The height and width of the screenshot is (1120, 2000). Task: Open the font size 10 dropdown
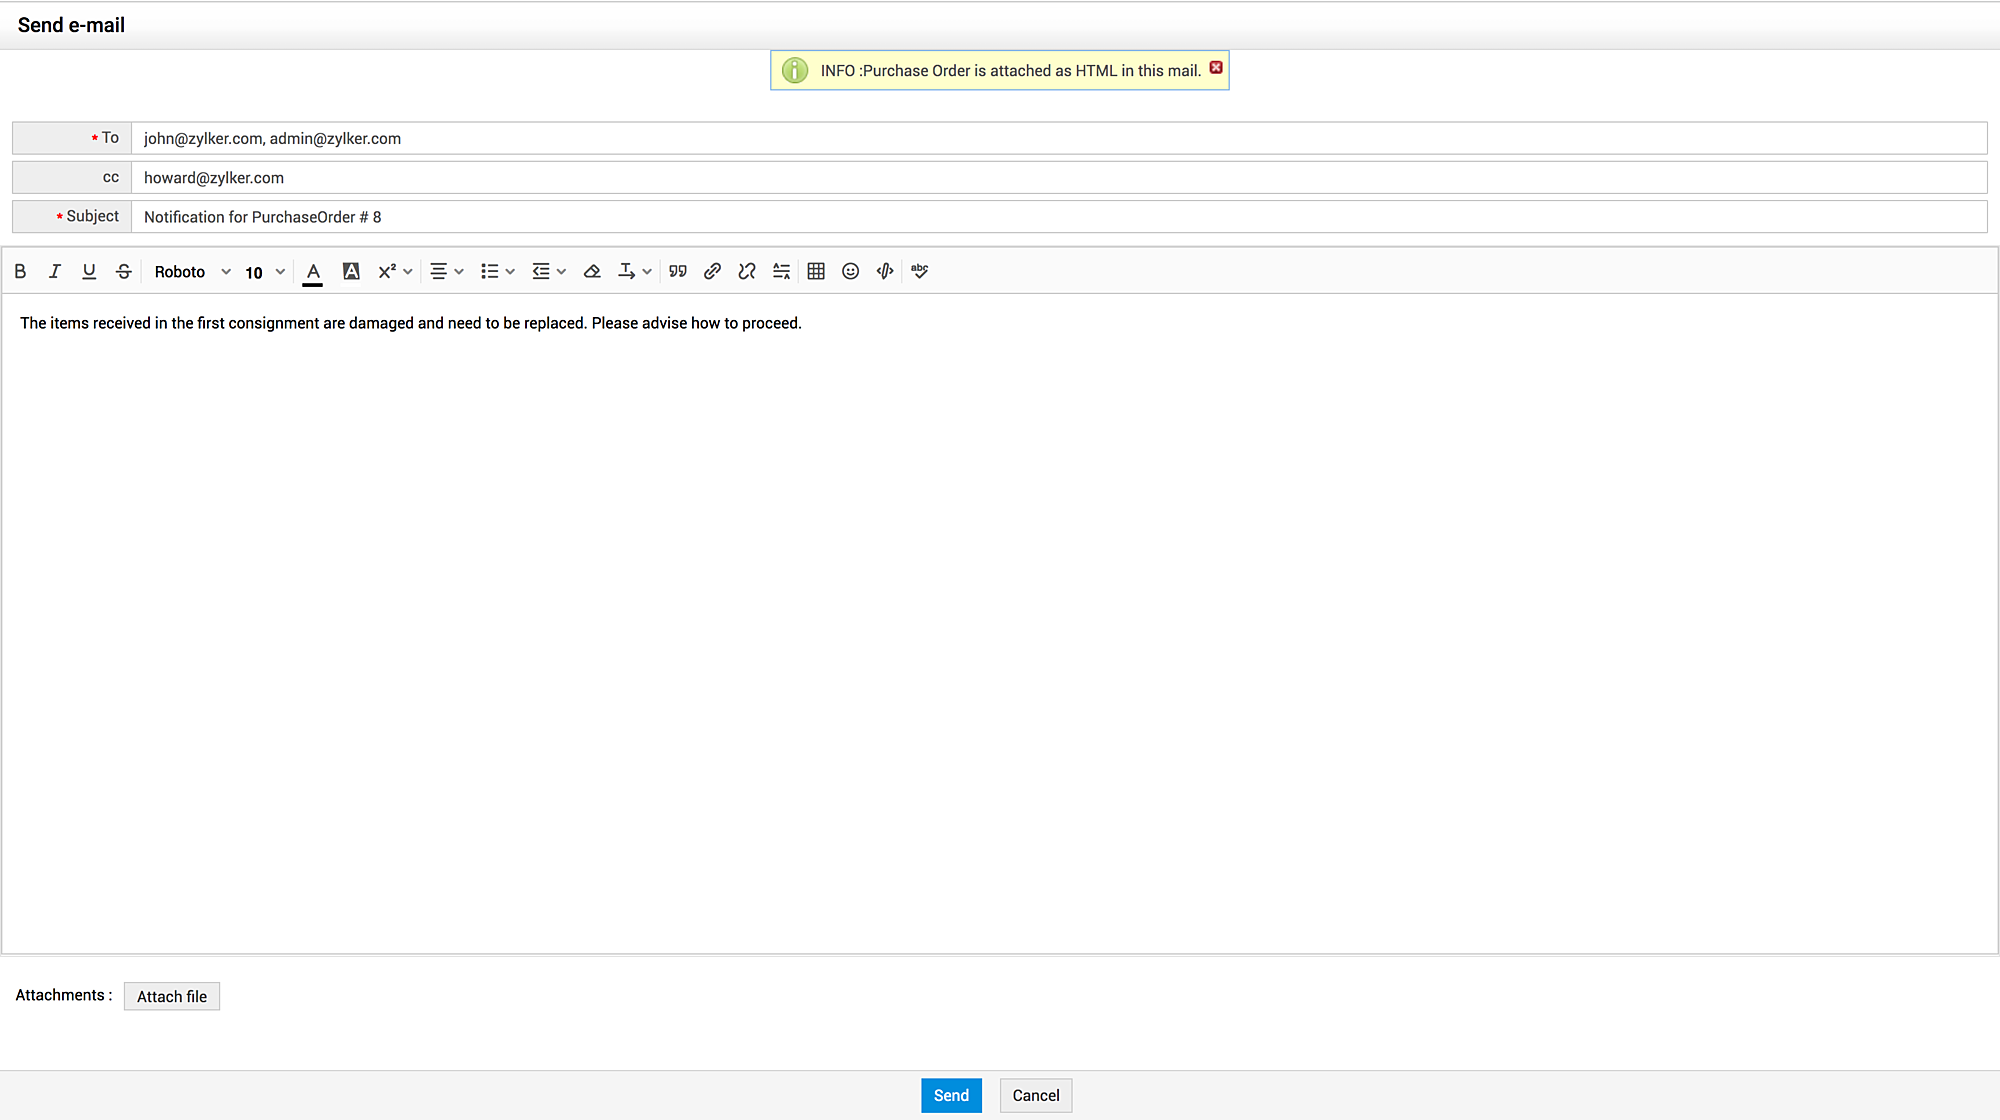pyautogui.click(x=265, y=272)
